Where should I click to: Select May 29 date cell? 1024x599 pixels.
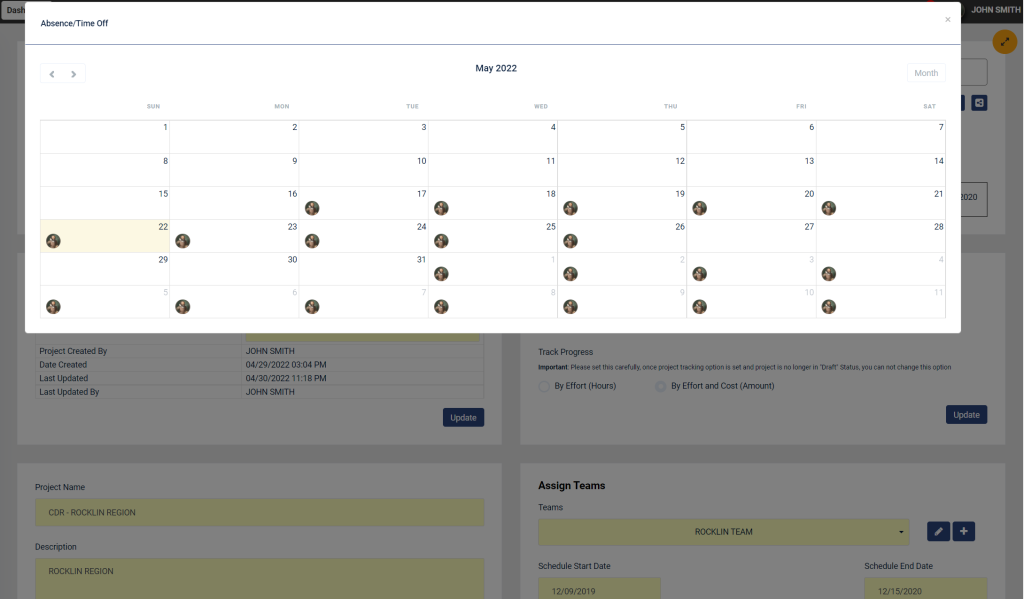(105, 268)
